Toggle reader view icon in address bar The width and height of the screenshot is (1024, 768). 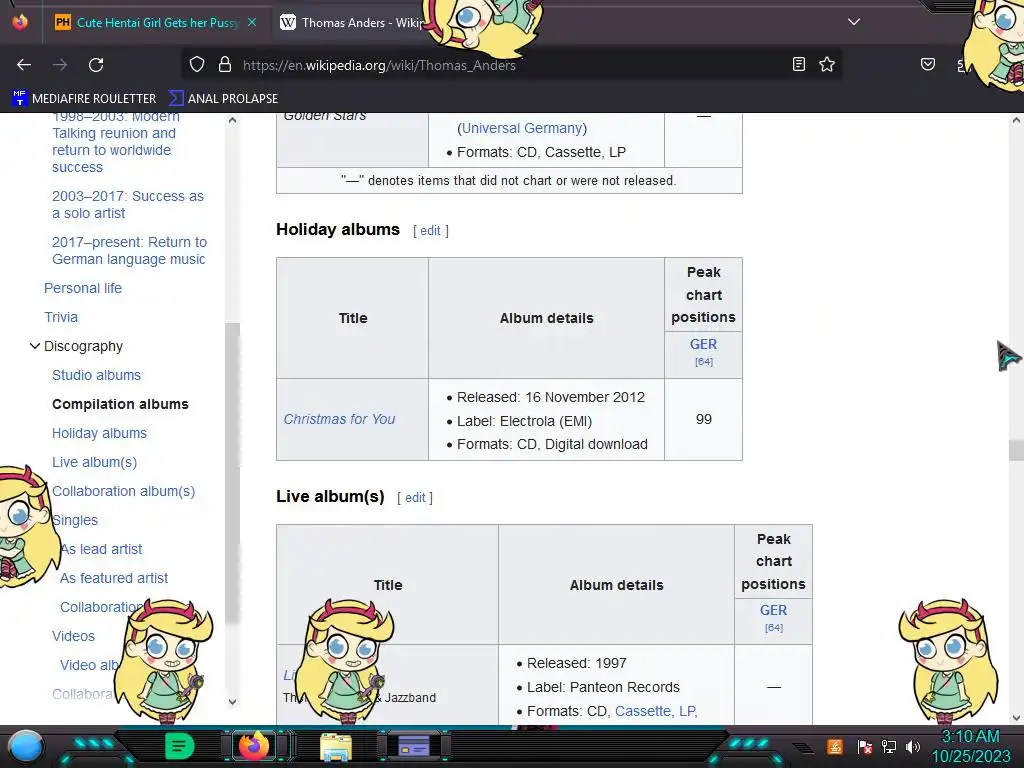[798, 64]
